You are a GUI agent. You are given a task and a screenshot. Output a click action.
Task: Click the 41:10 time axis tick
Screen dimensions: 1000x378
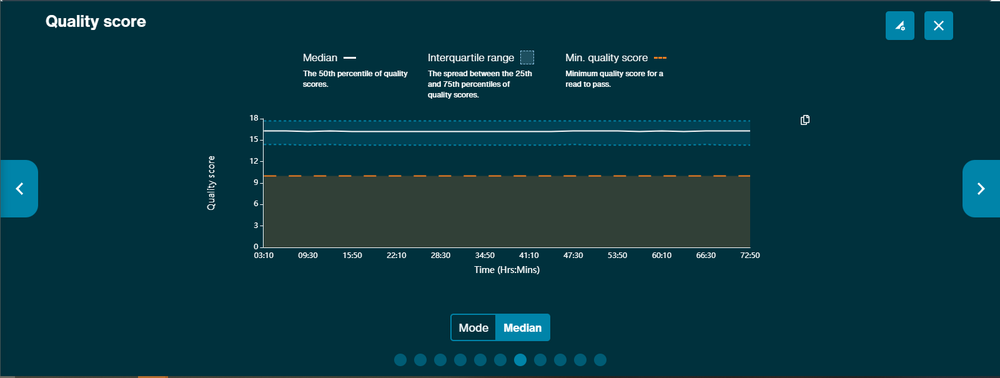point(529,255)
